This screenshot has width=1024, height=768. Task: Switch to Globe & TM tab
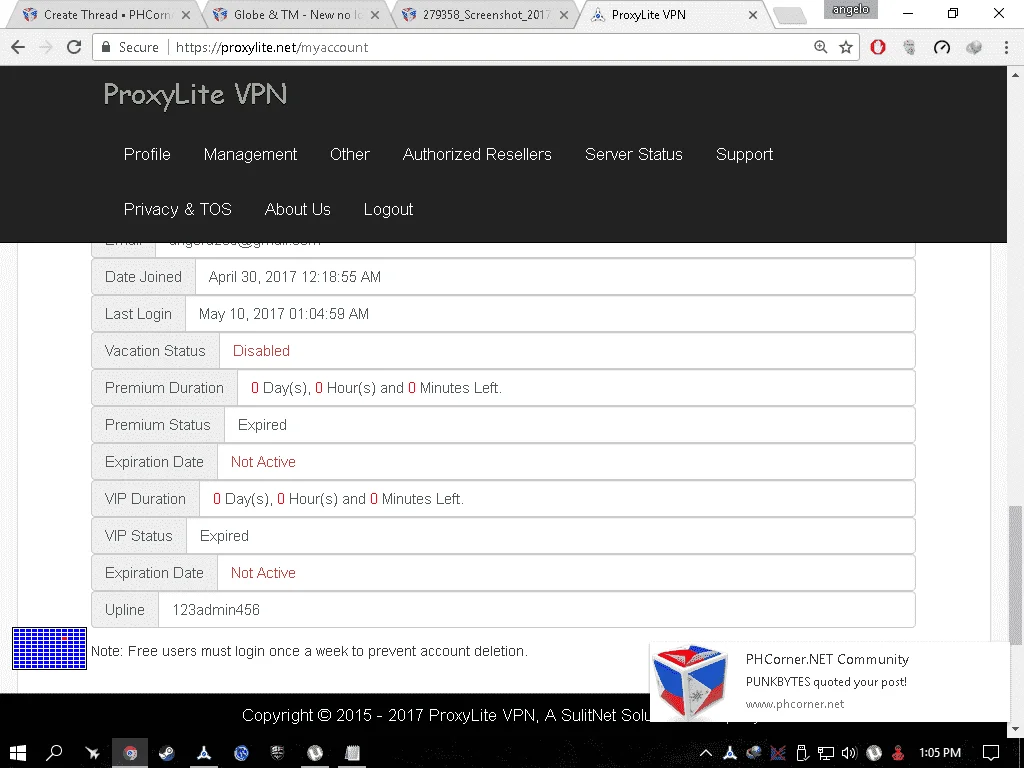(297, 14)
